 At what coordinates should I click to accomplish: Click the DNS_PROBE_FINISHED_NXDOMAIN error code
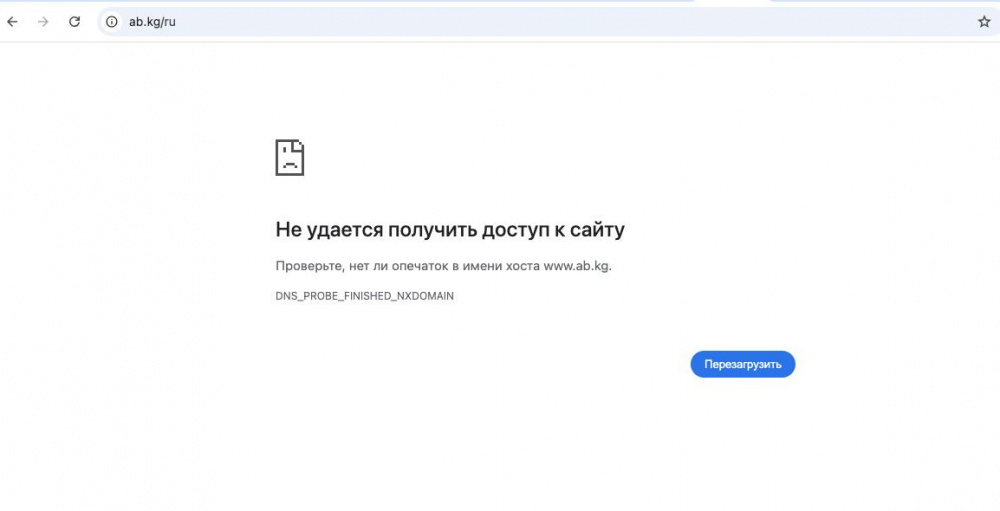tap(364, 297)
